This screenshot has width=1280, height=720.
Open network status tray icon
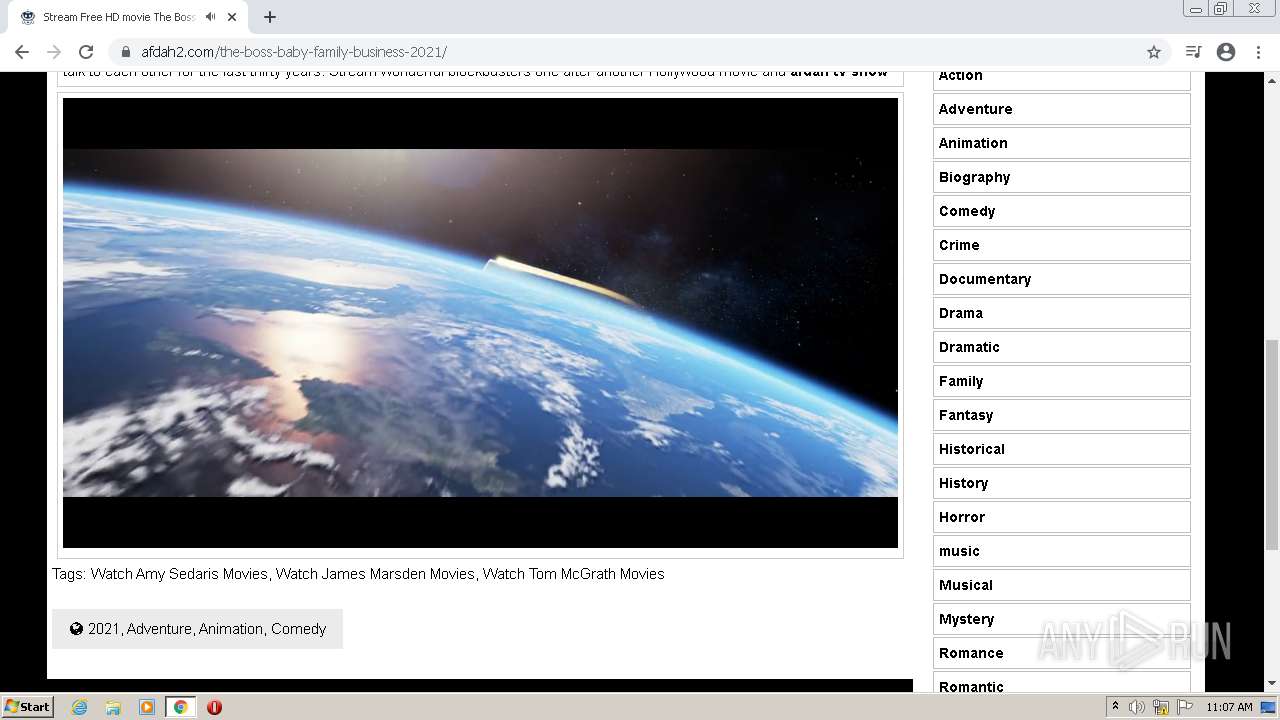pyautogui.click(x=1161, y=707)
